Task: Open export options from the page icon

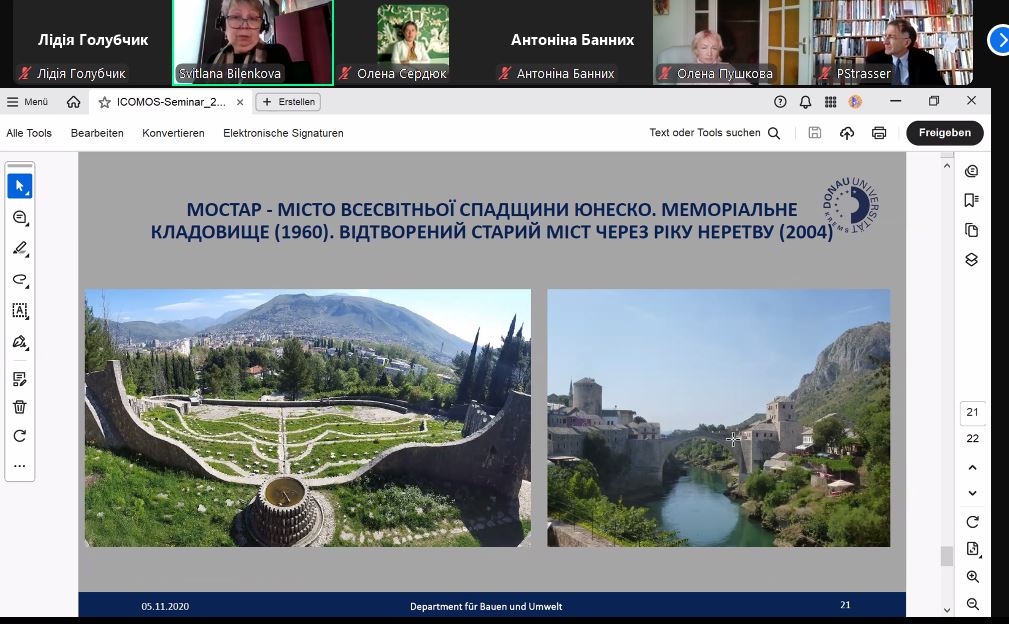Action: pyautogui.click(x=971, y=548)
